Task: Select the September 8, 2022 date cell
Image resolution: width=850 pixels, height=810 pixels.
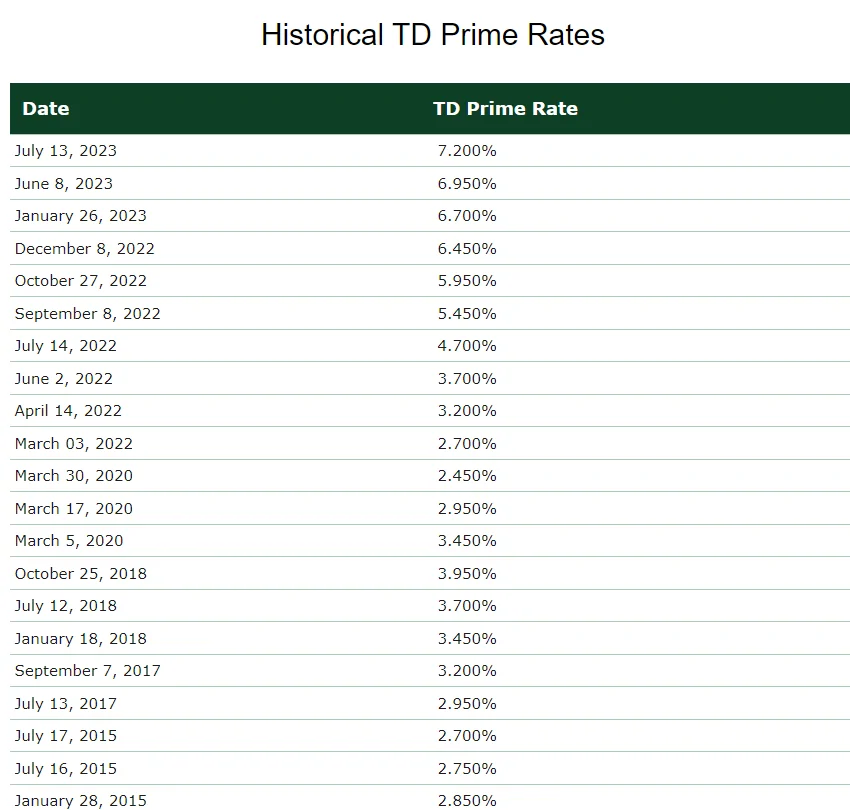Action: point(87,314)
